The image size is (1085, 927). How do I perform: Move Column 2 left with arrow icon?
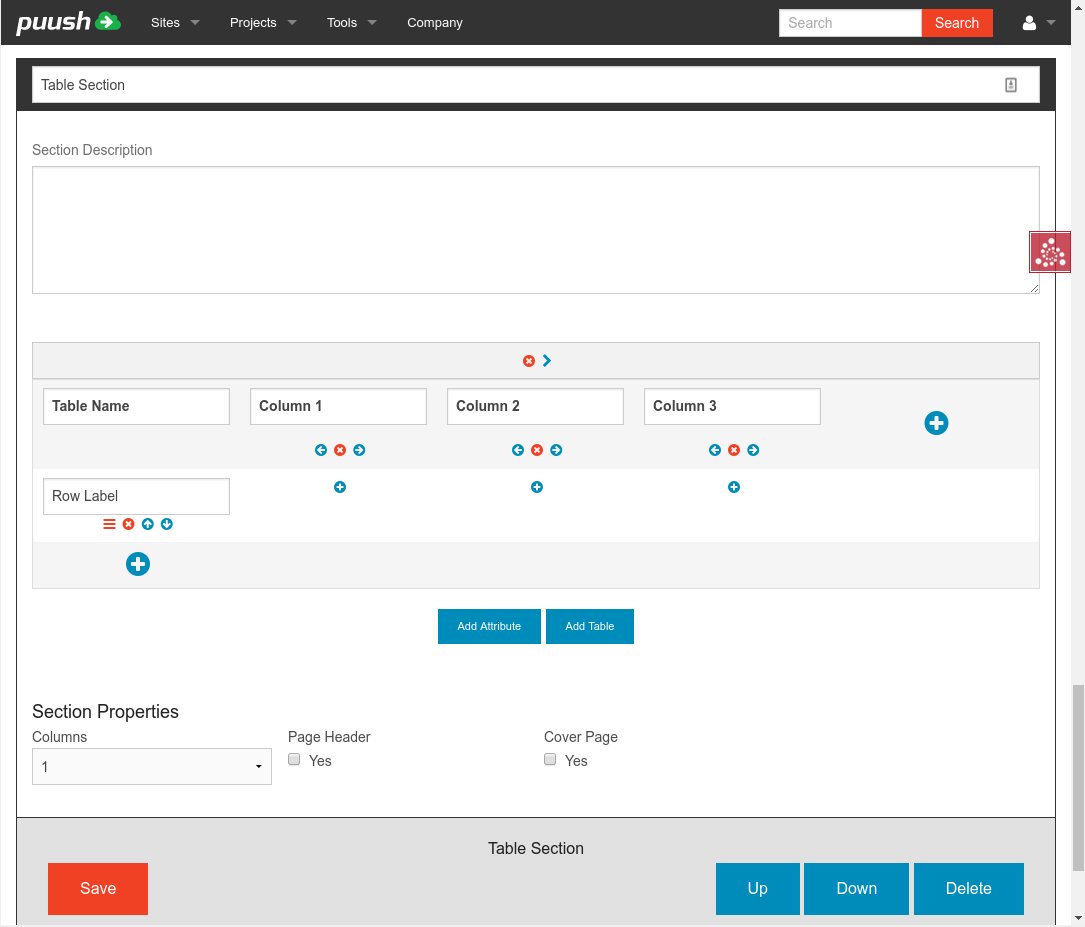point(518,450)
